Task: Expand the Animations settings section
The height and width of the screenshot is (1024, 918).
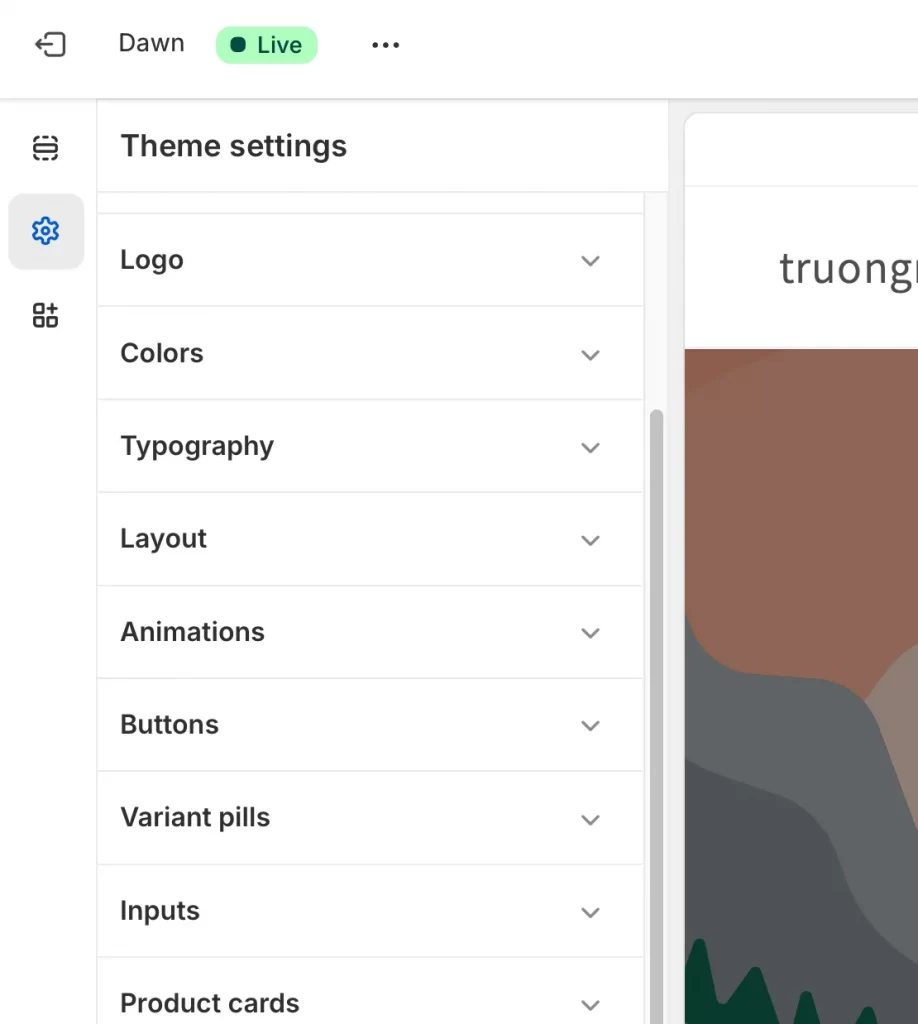Action: click(370, 632)
